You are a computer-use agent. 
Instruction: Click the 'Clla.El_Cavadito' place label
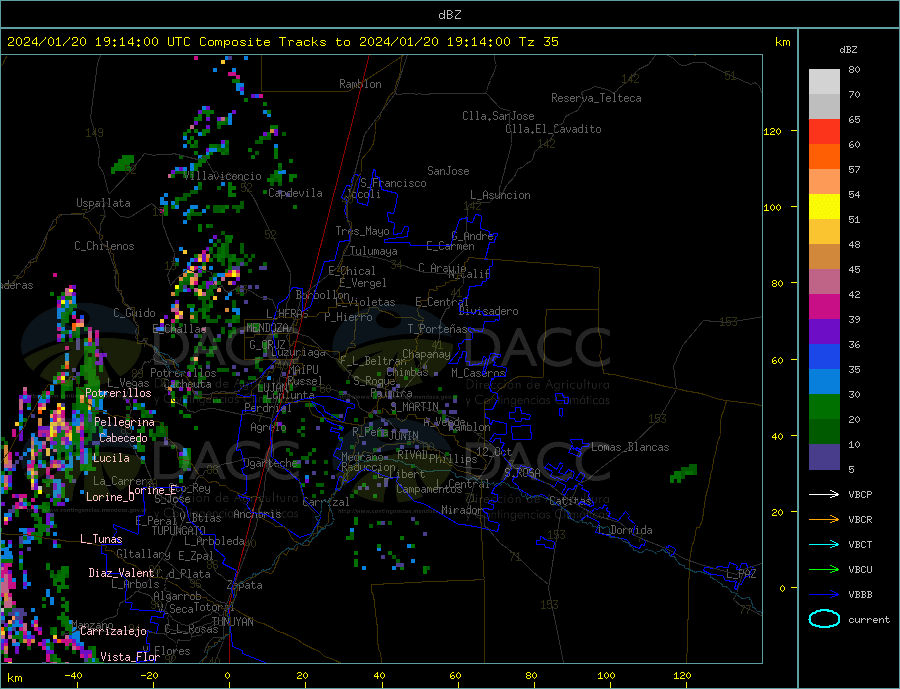(x=553, y=129)
